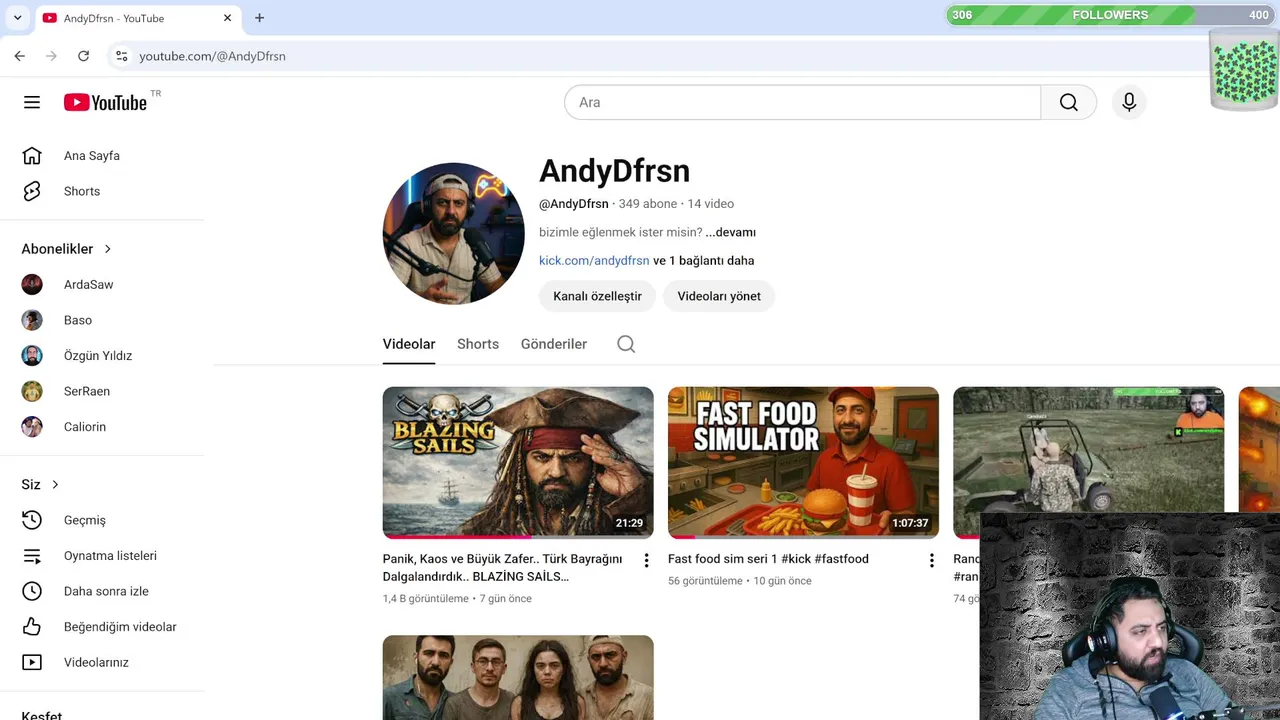Start voice search with microphone icon

pos(1129,102)
